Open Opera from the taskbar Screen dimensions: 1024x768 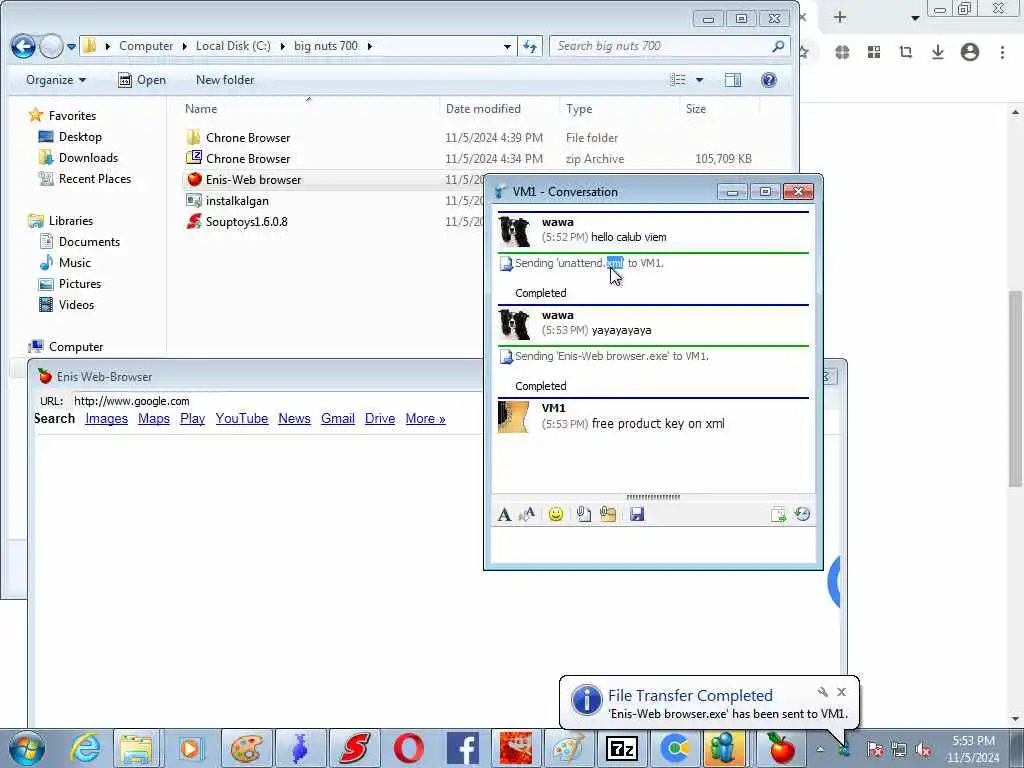click(x=409, y=748)
